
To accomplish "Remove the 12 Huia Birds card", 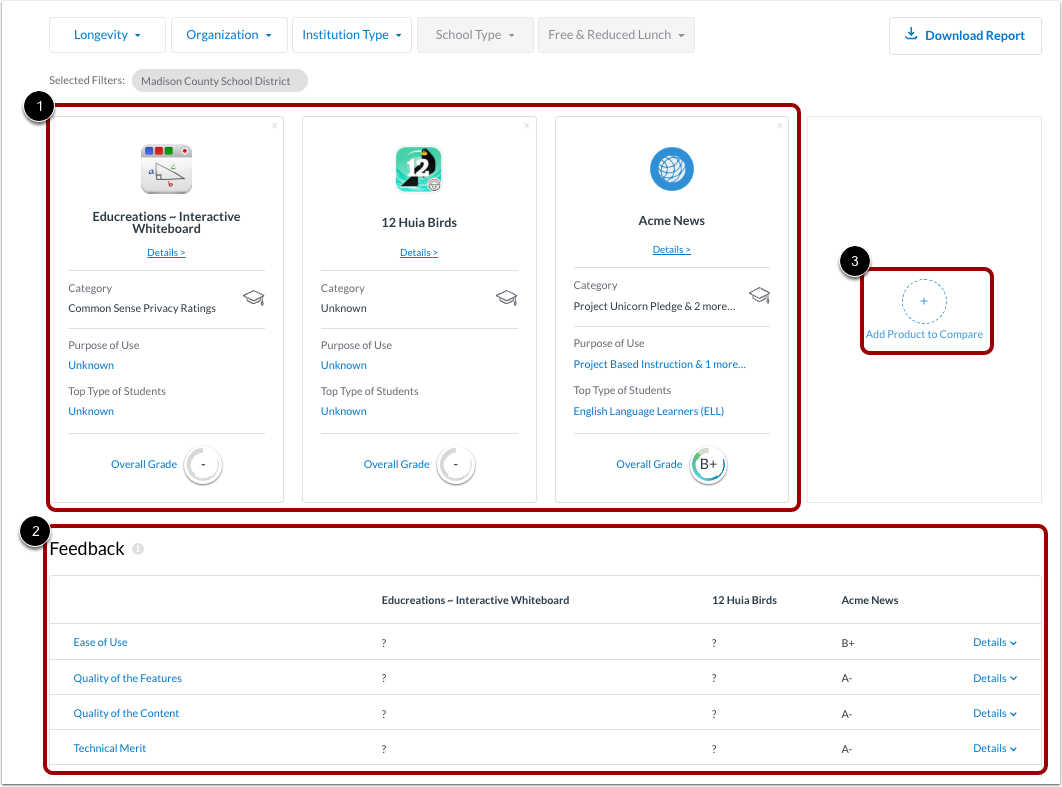I will 526,125.
